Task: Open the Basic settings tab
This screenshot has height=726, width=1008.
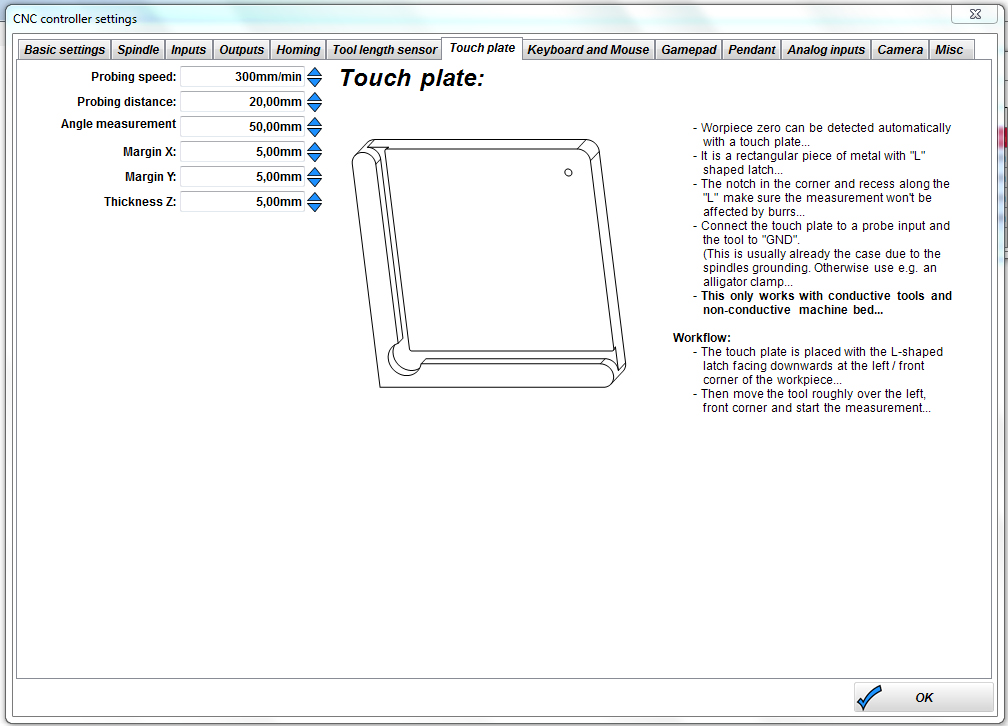Action: 64,50
